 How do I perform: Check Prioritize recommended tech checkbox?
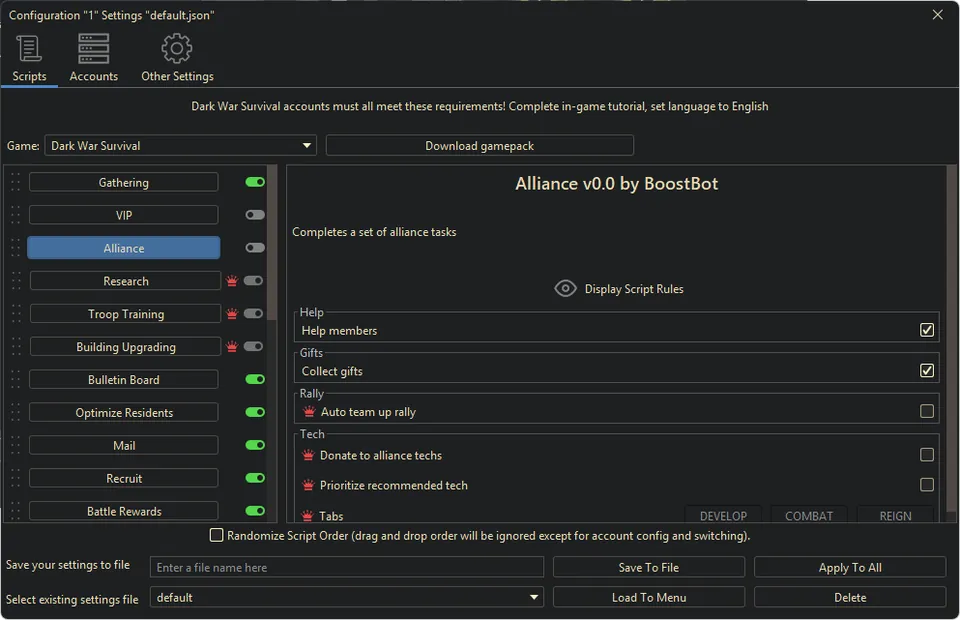point(926,485)
